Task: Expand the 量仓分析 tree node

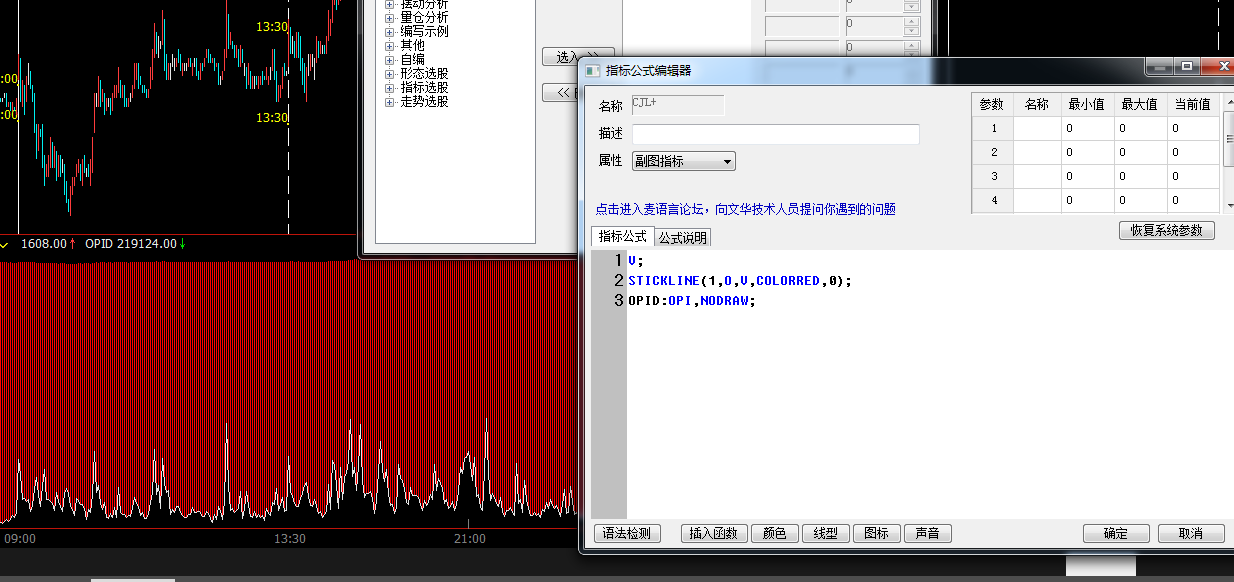Action: tap(390, 18)
